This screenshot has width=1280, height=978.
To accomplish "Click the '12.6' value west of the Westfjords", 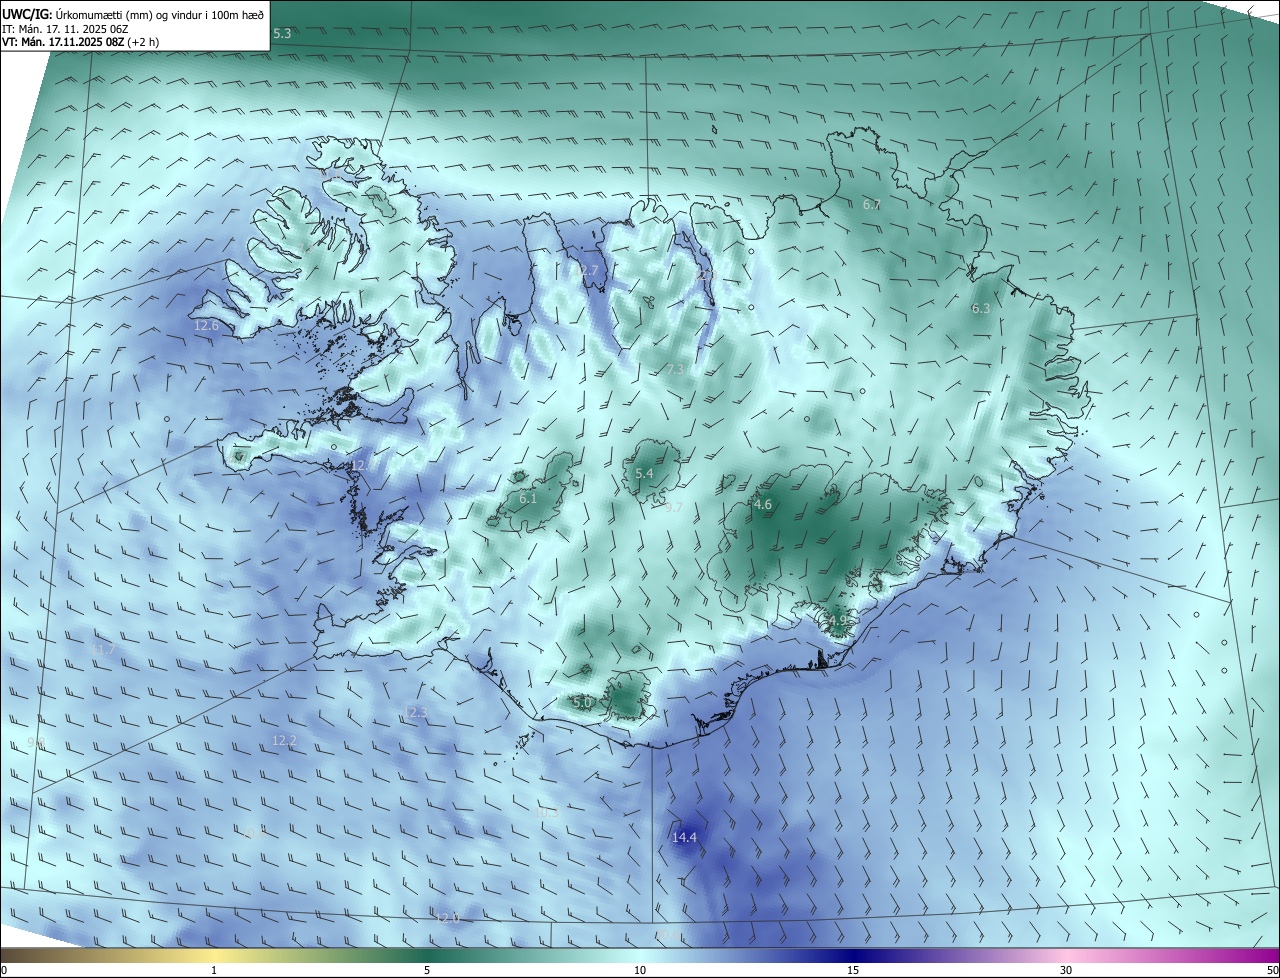I will 206,326.
